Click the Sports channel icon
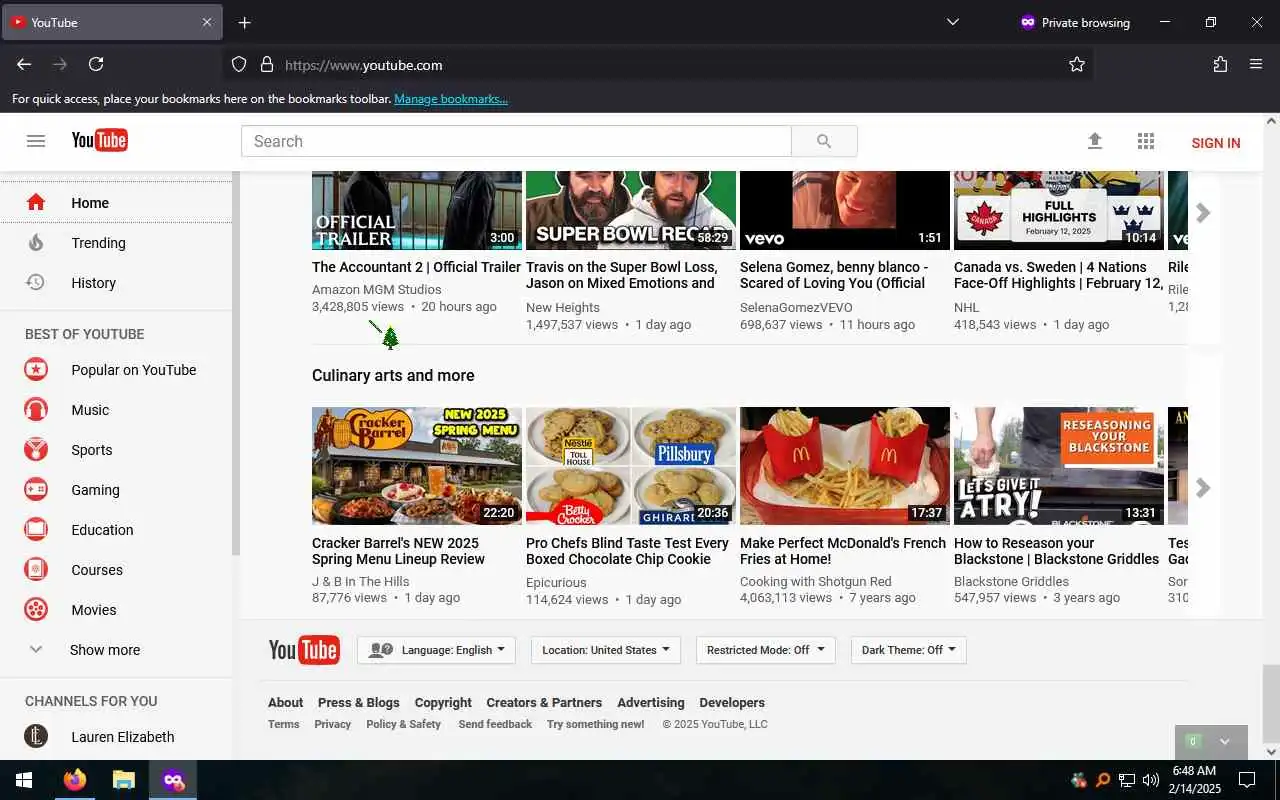 pyautogui.click(x=36, y=449)
